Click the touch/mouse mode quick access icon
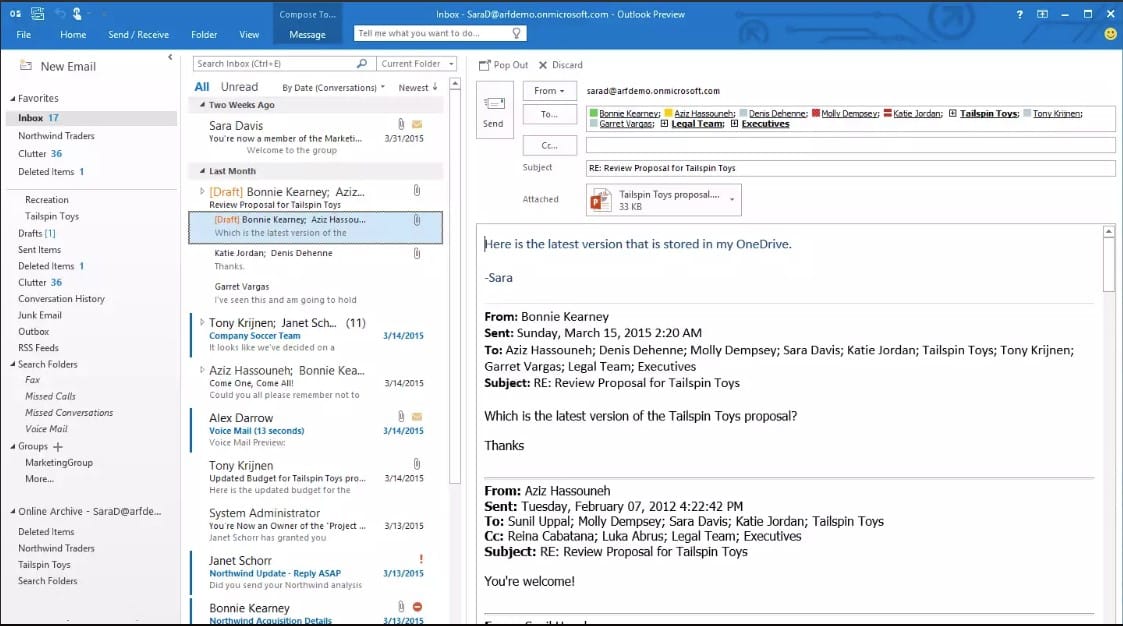Viewport: 1123px width, 626px height. tap(77, 14)
